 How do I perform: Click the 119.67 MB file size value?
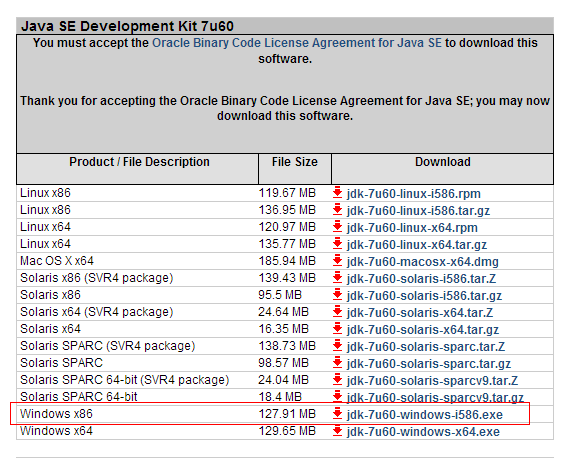tap(287, 193)
